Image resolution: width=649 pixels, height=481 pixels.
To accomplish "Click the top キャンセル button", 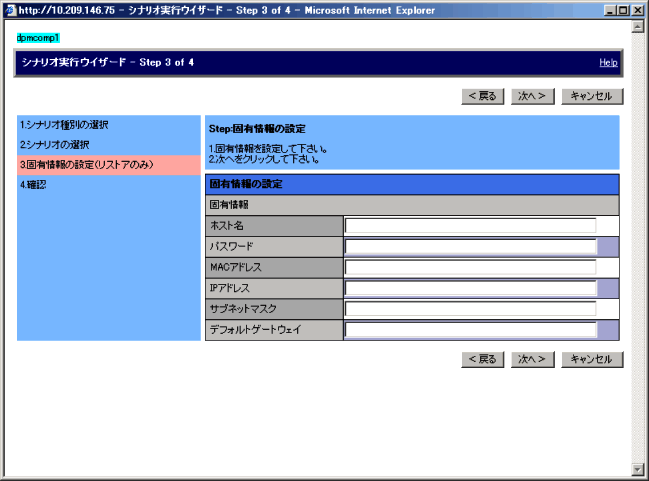I will point(592,96).
